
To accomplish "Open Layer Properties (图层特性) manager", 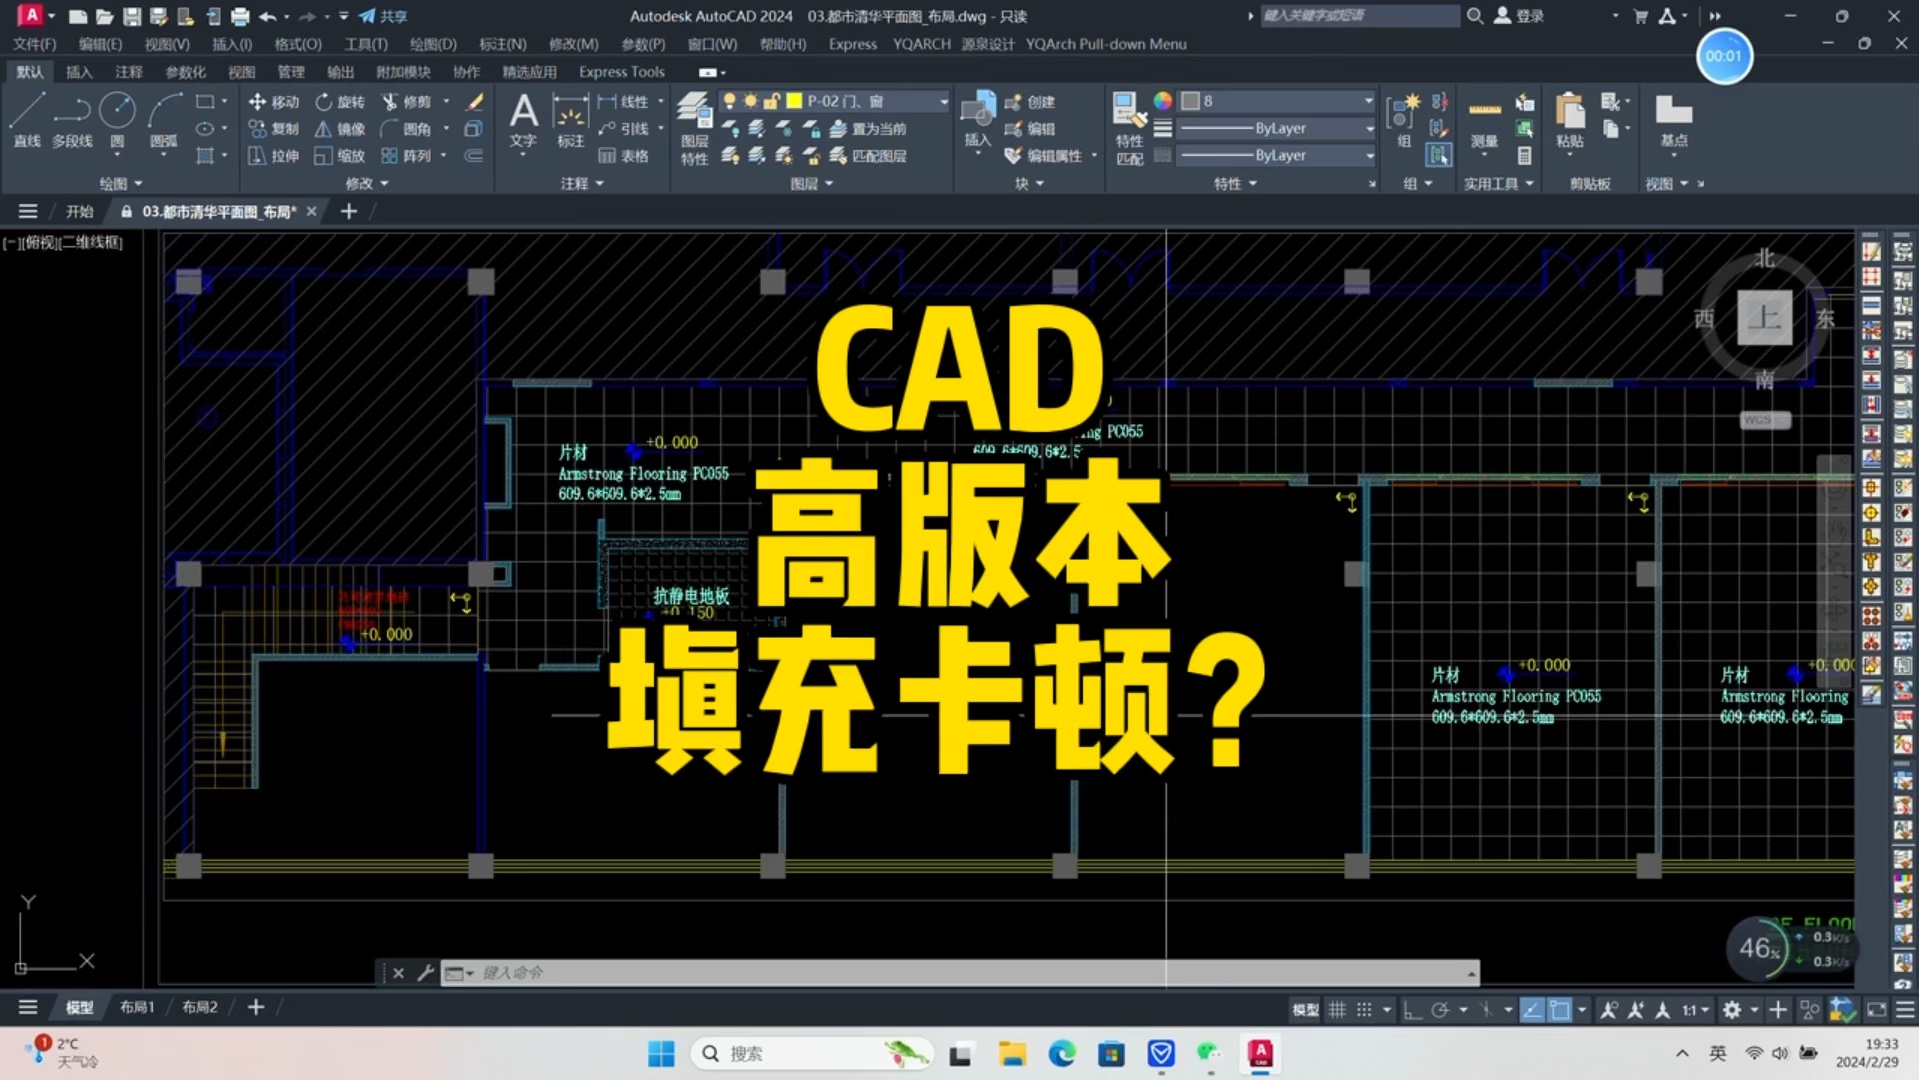I will [x=694, y=128].
